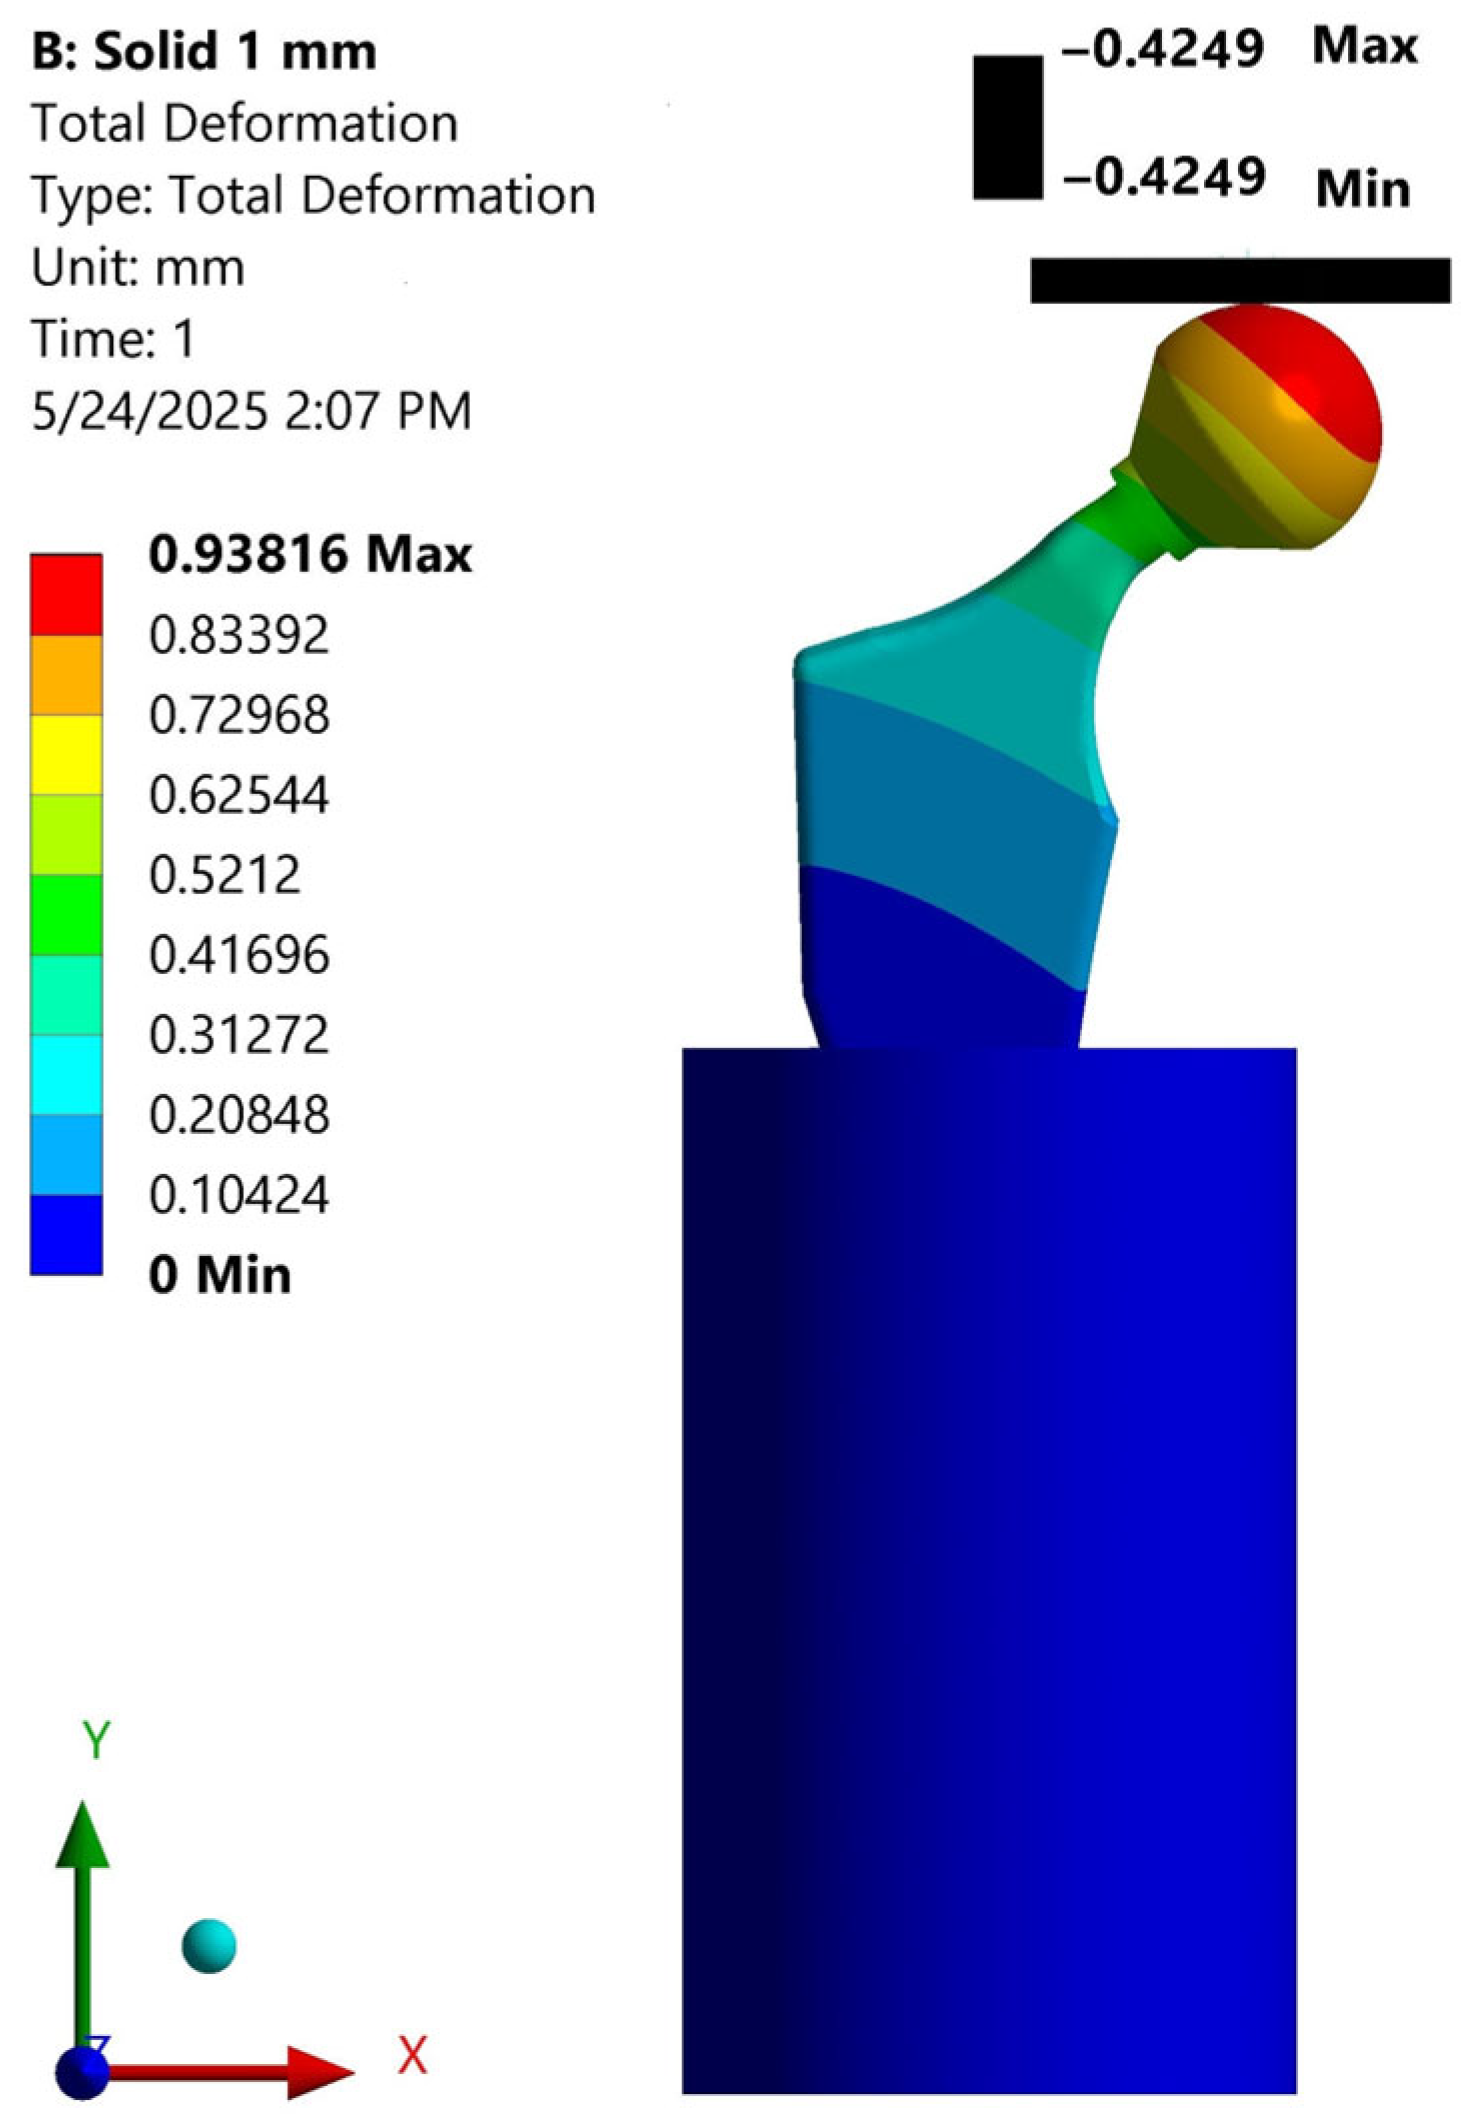Click the "0.72968" legend value

click(239, 714)
